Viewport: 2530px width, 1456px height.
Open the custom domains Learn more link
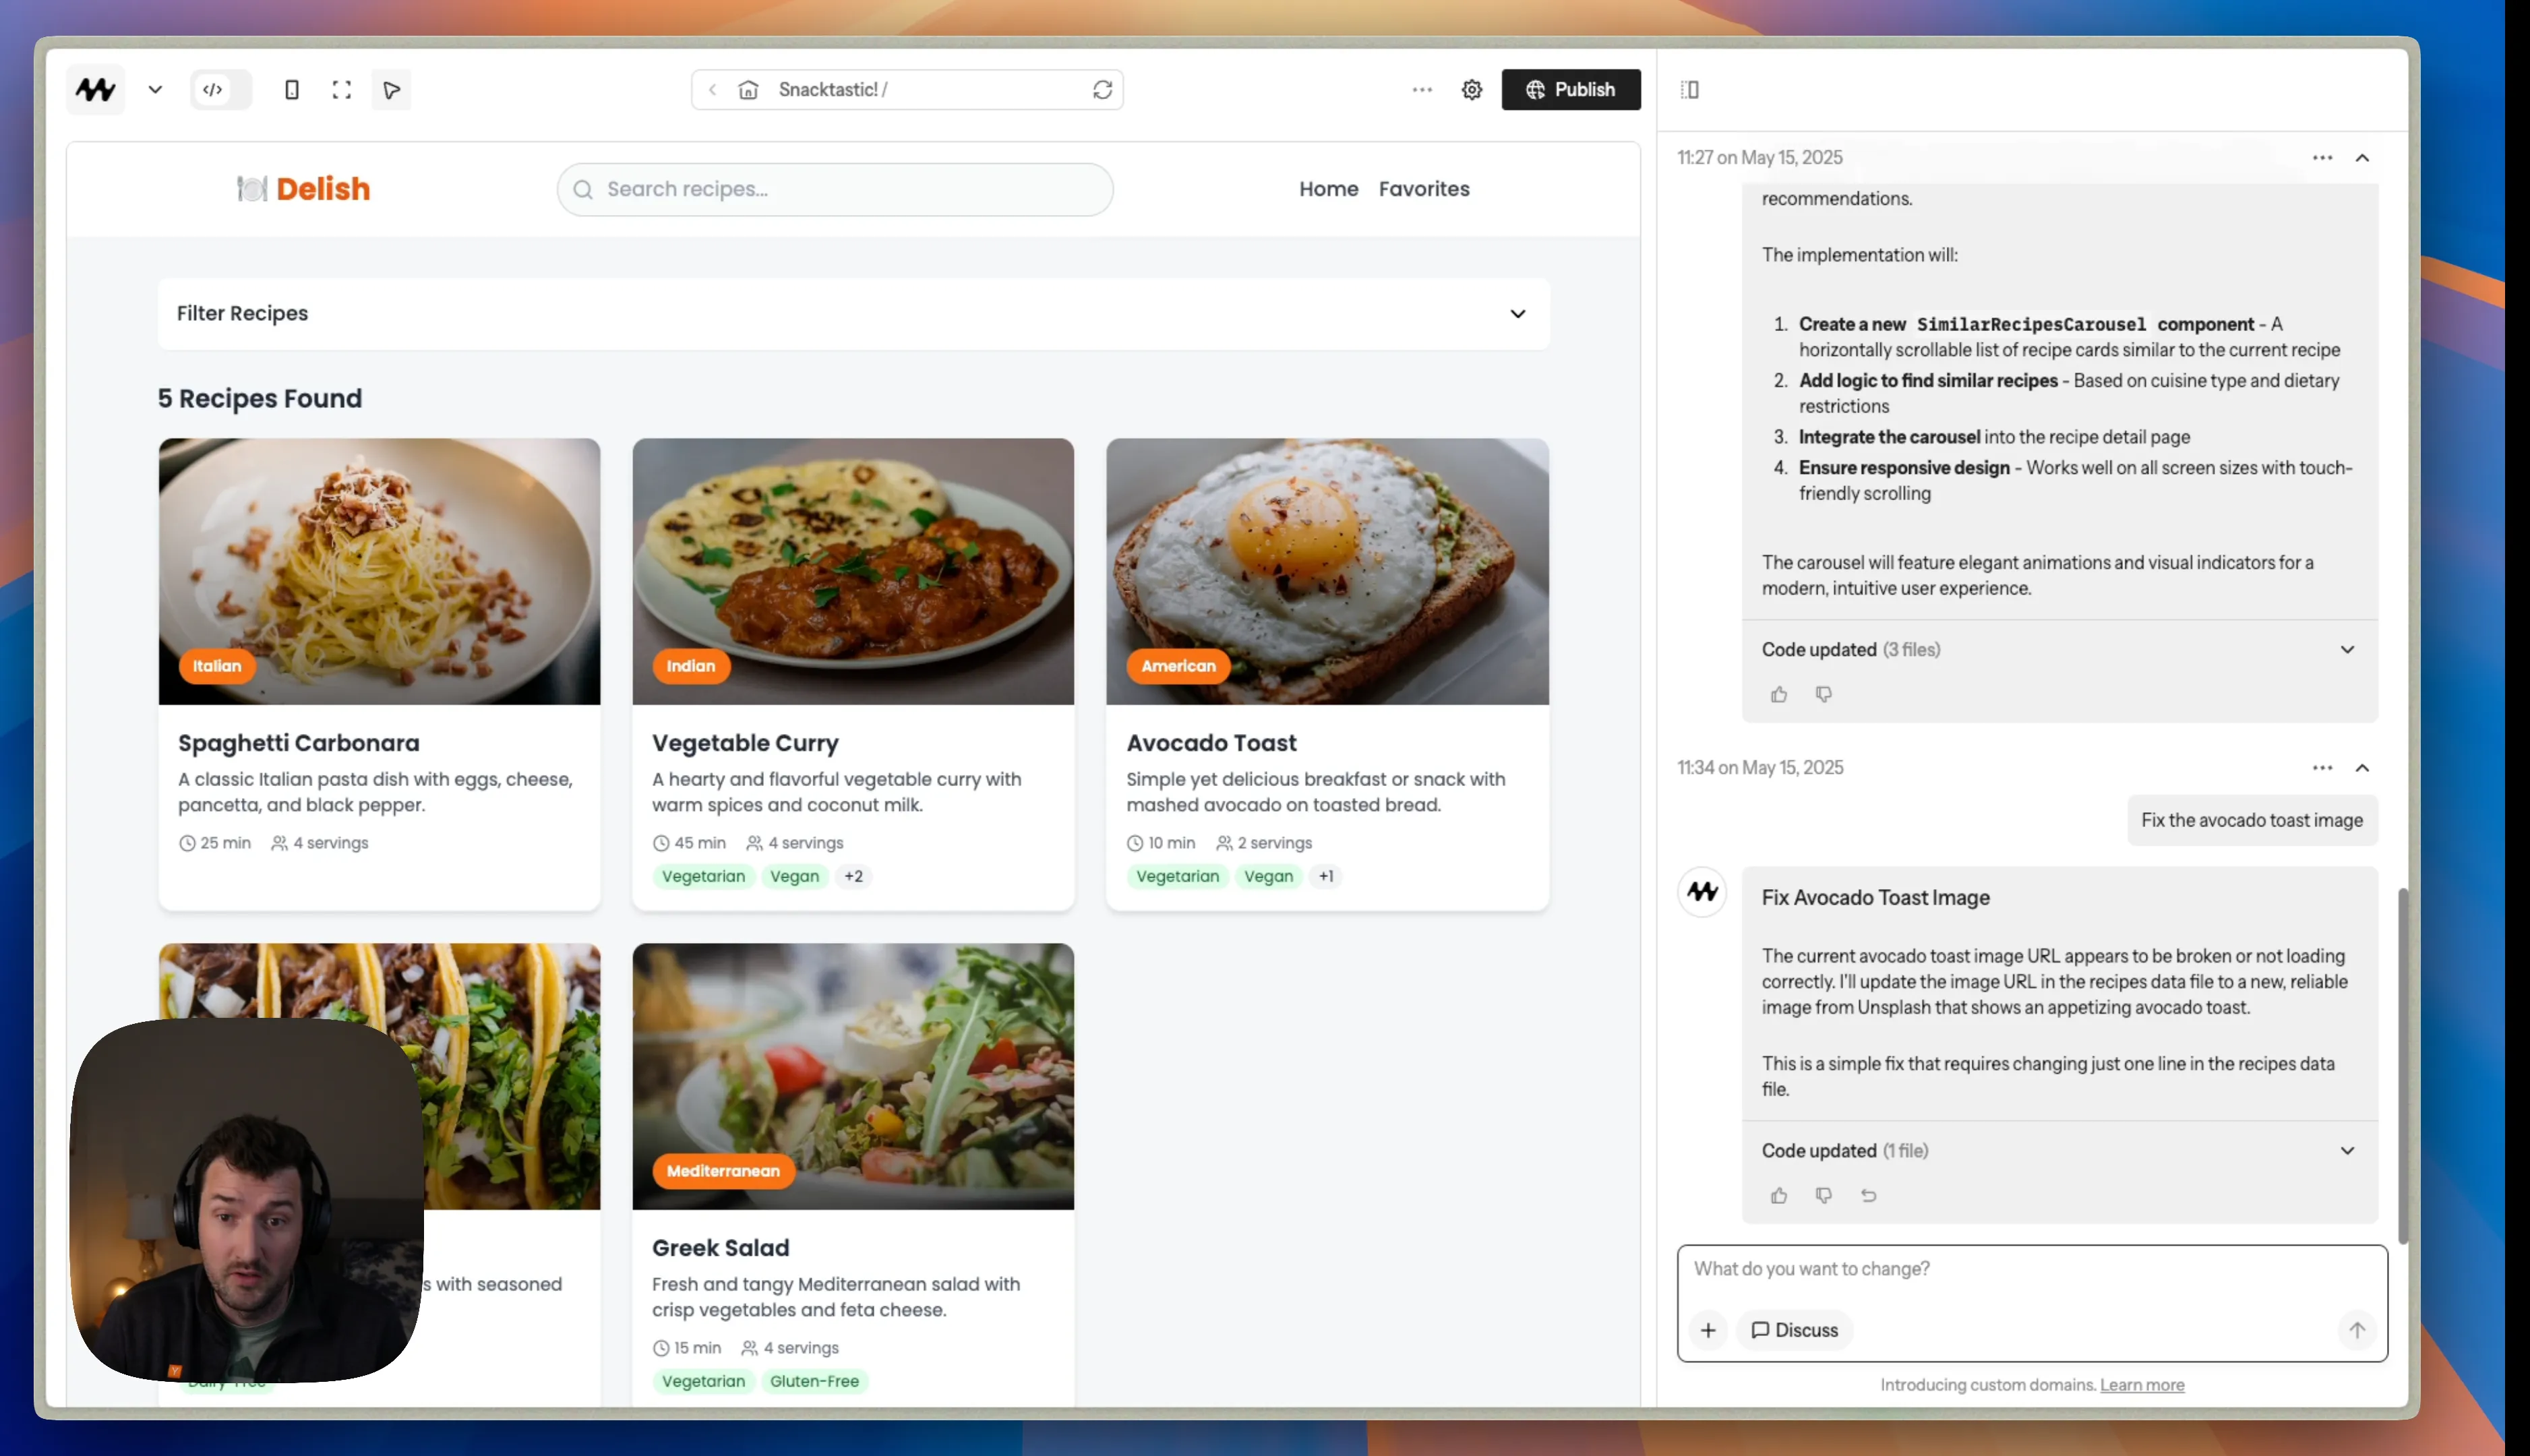(2142, 1385)
